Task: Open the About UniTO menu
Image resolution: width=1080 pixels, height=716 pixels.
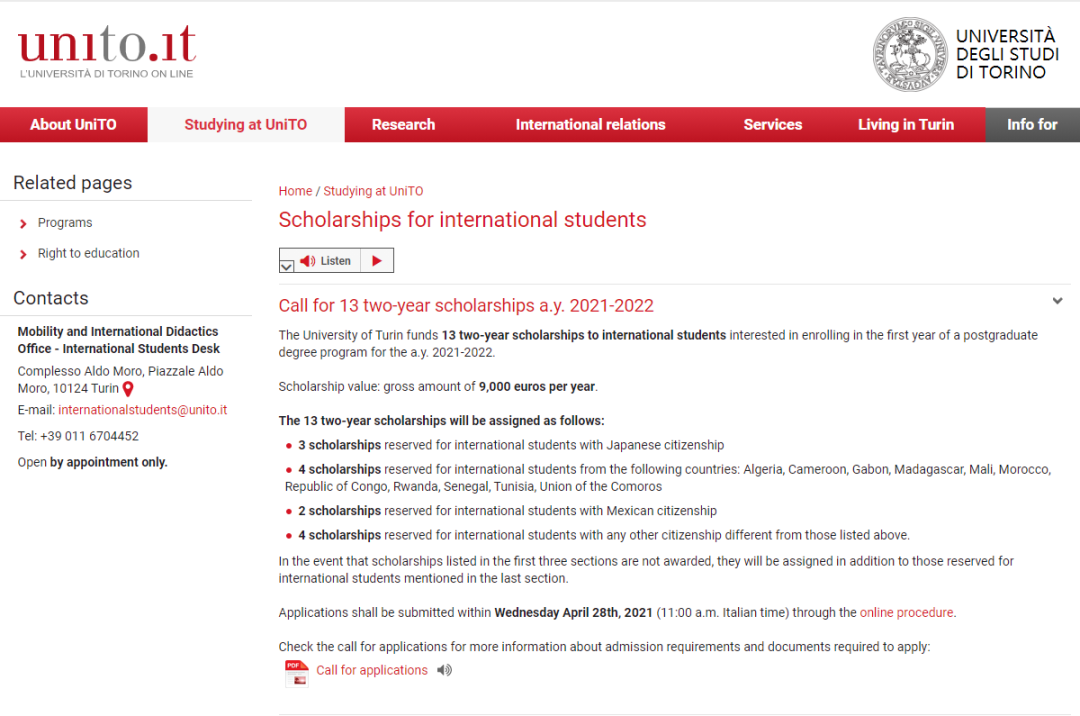Action: pyautogui.click(x=74, y=125)
